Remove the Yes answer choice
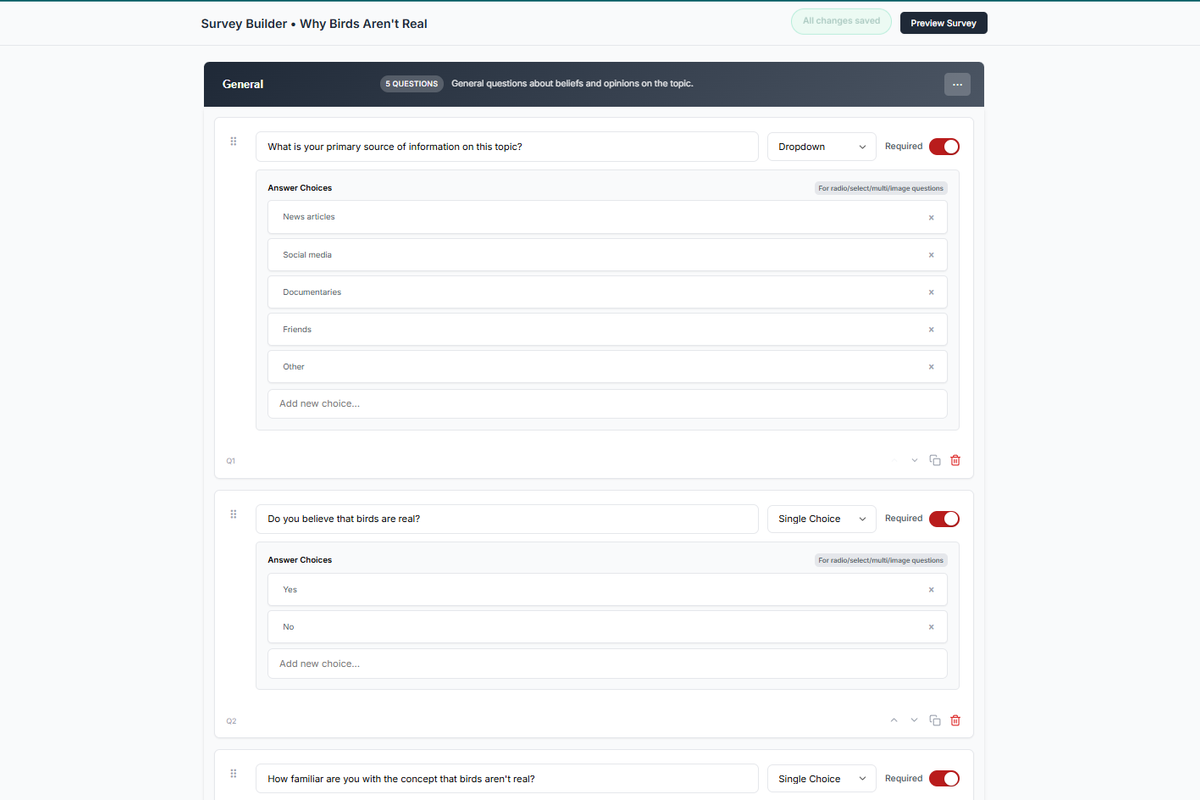 (931, 589)
